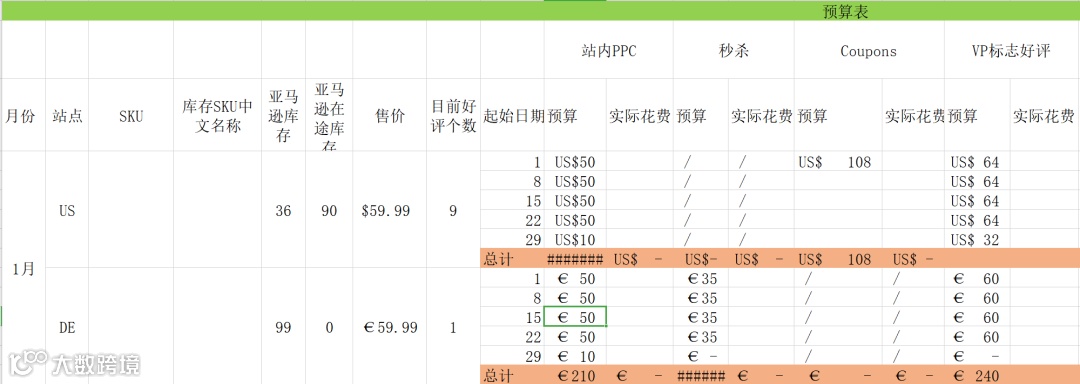Viewport: 1080px width, 384px height.
Task: Click the SKU column header
Action: [x=131, y=116]
